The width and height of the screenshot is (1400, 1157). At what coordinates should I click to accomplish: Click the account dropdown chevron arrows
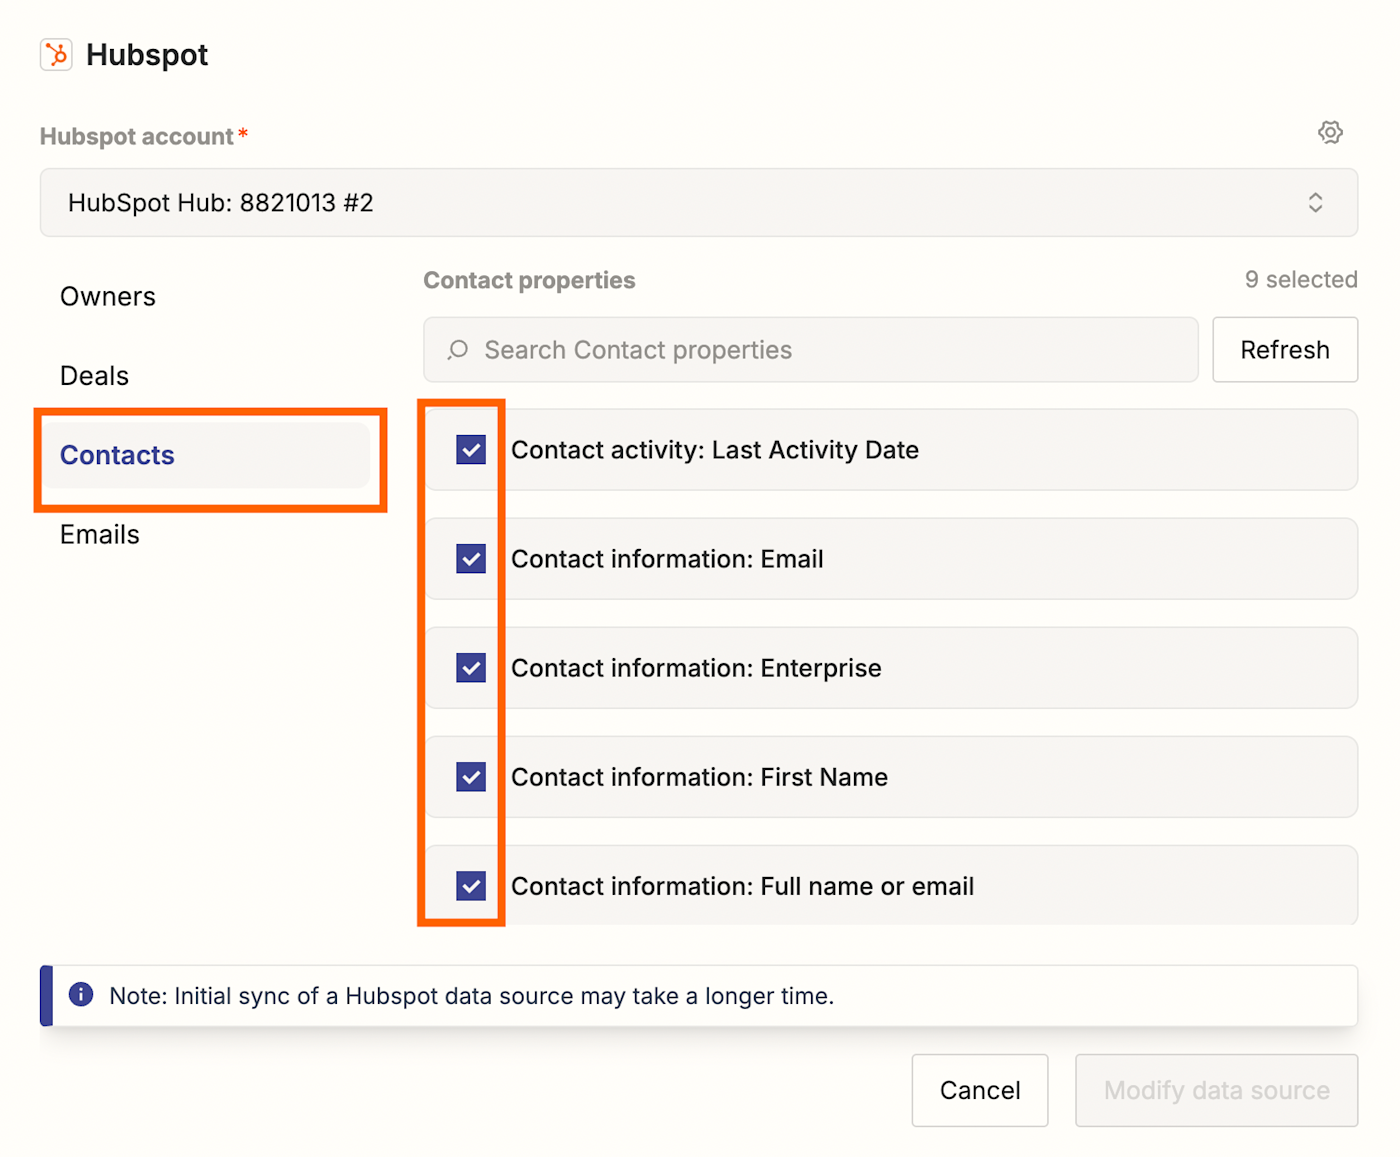click(1315, 203)
